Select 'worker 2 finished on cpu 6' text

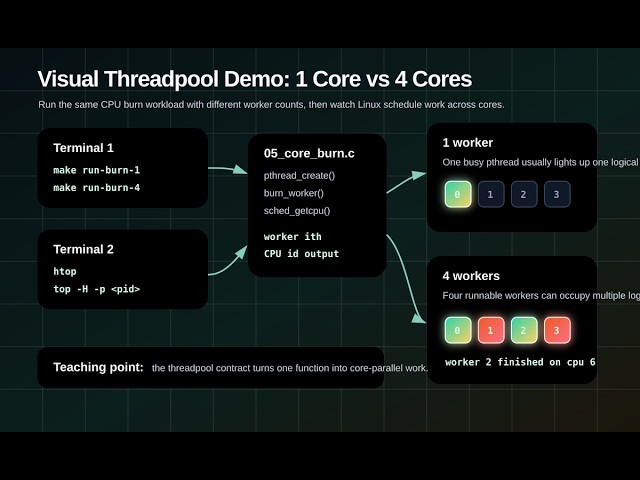520,362
